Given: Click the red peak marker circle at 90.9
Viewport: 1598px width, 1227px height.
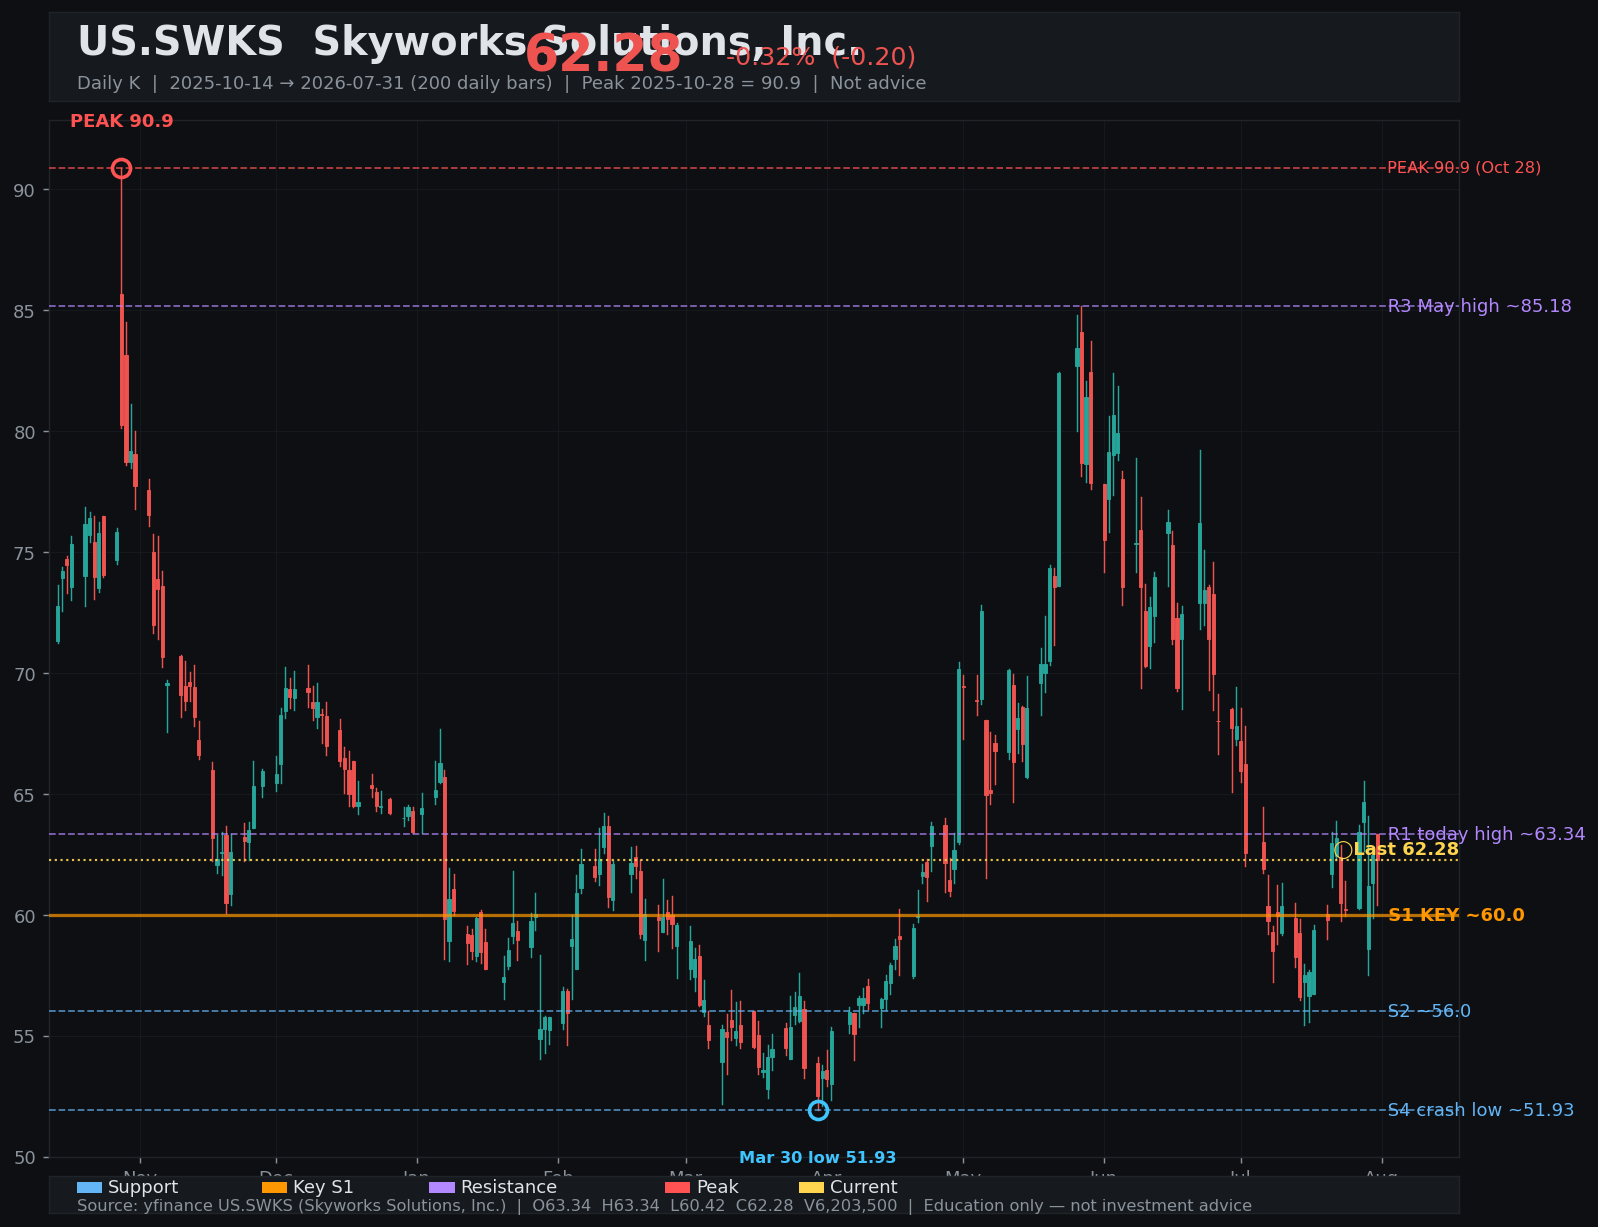Looking at the screenshot, I should point(121,168).
